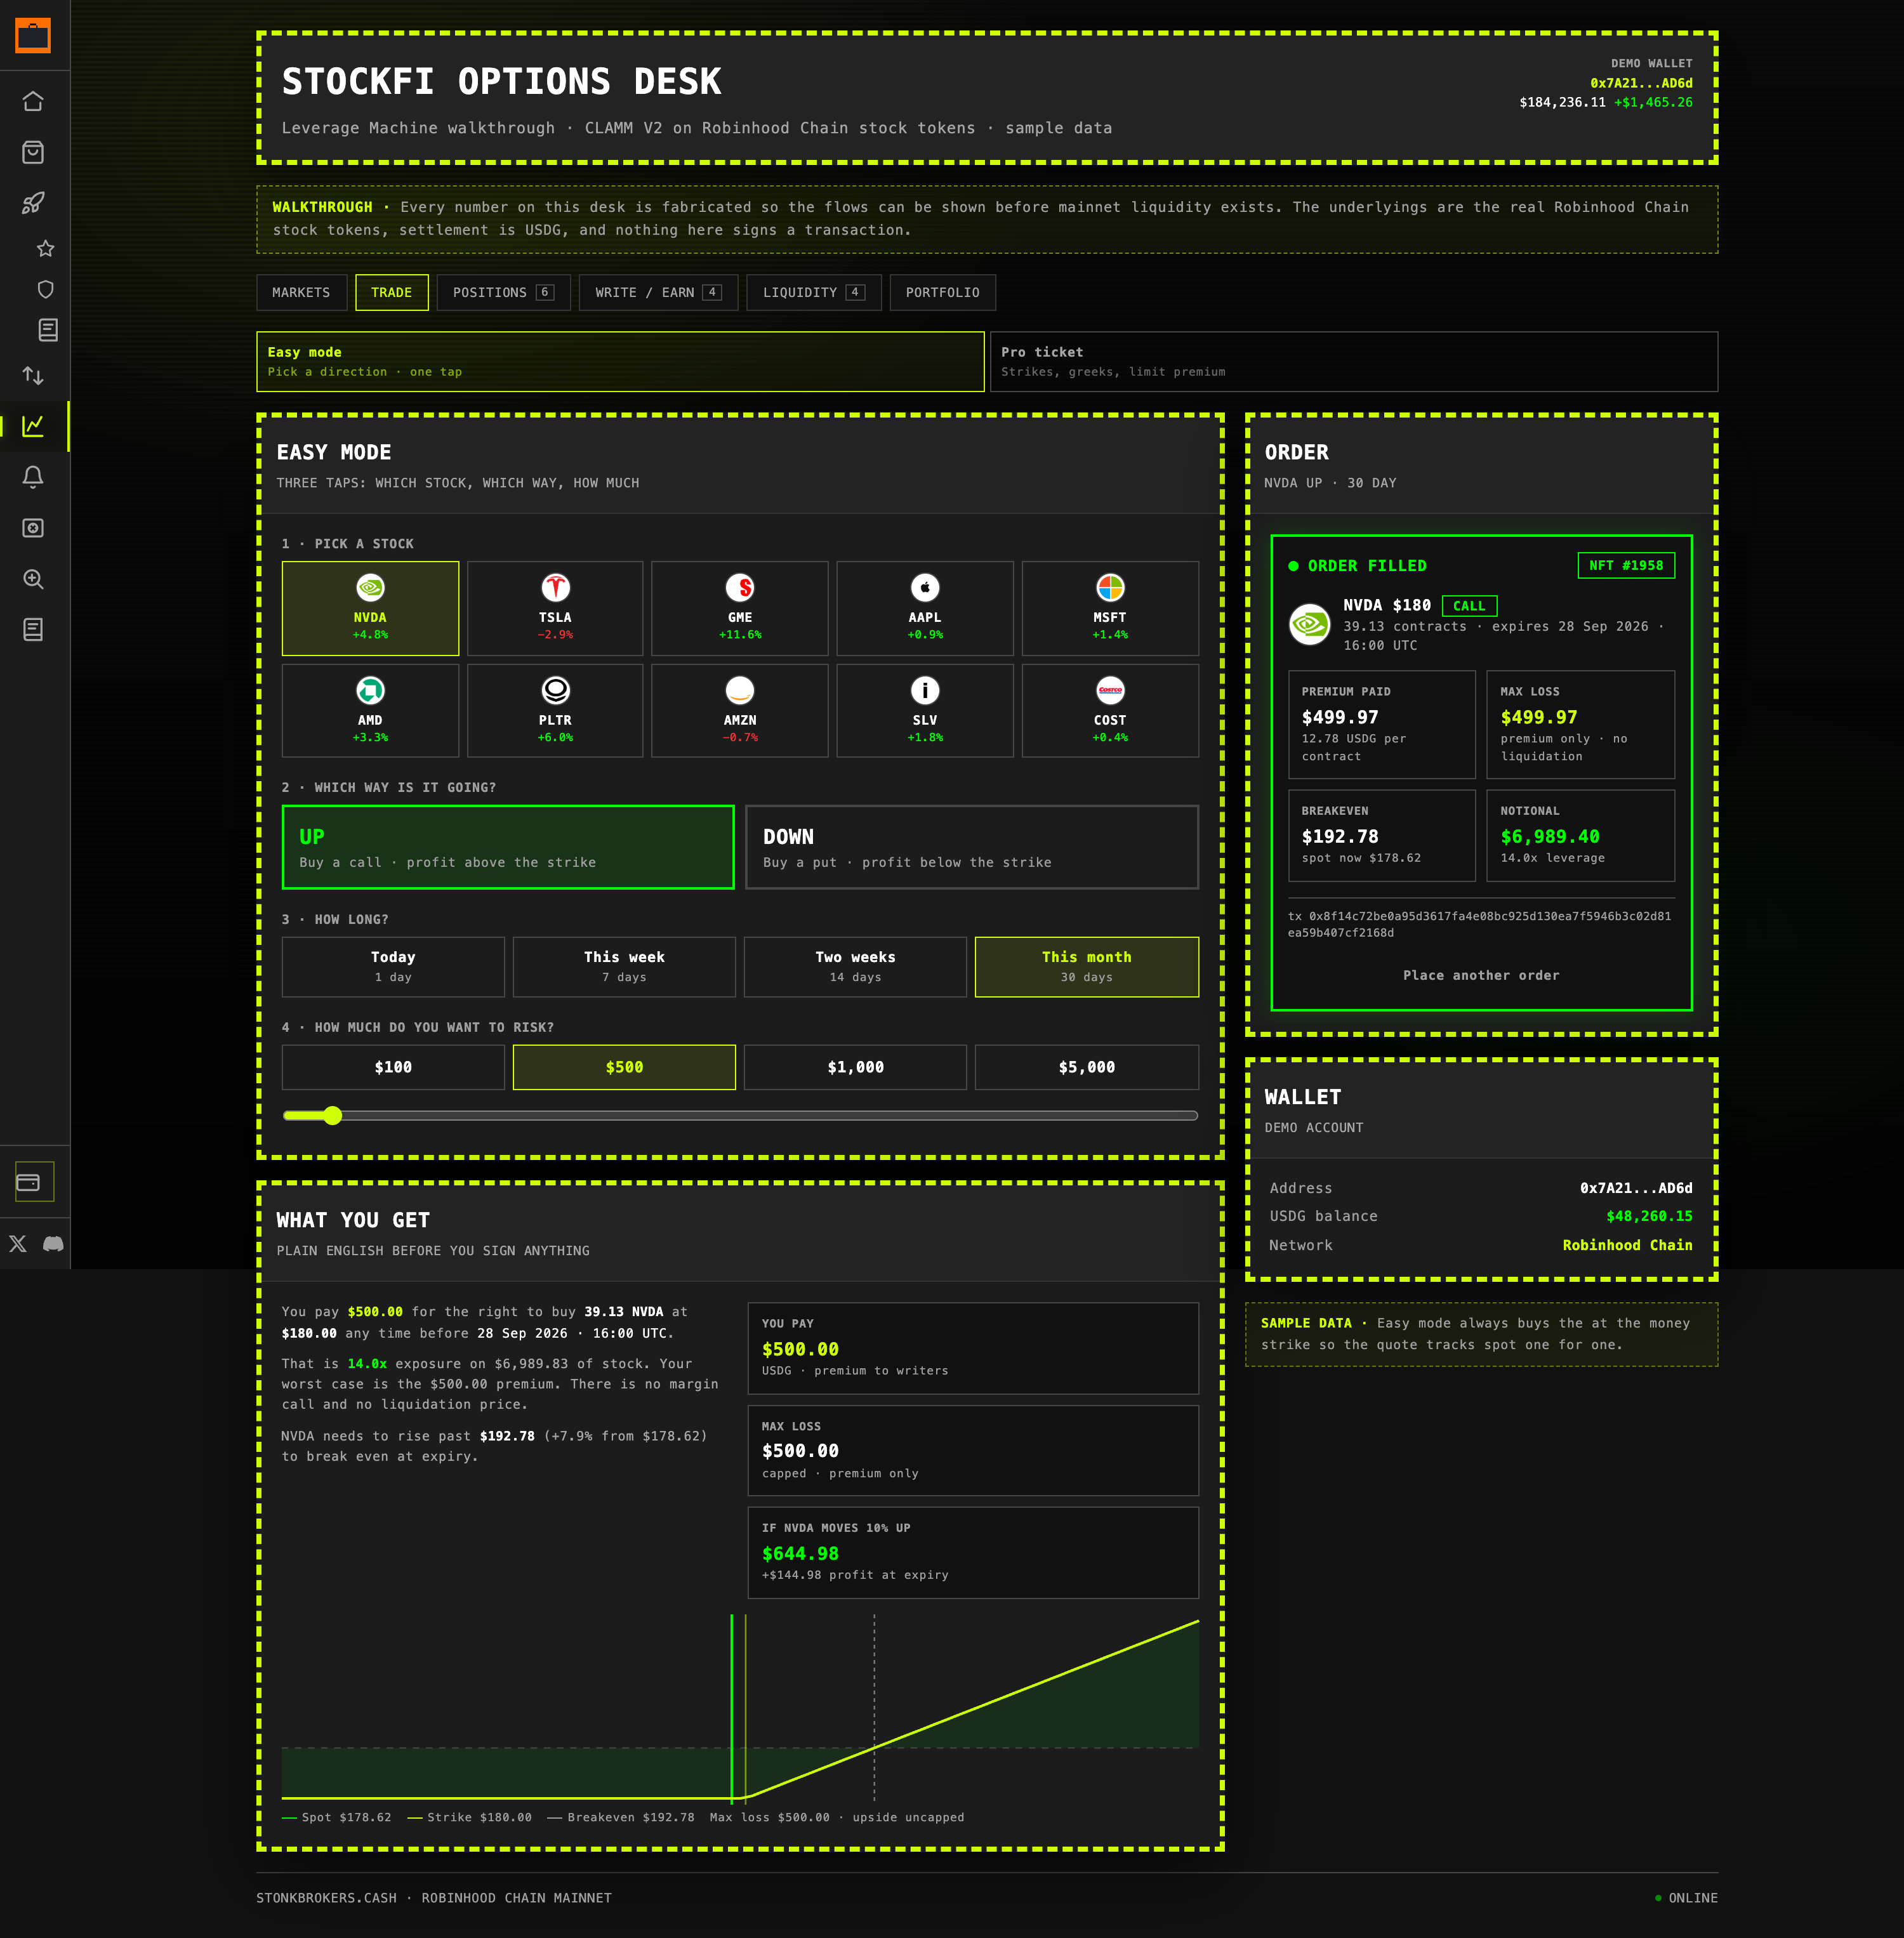The image size is (1904, 1938).
Task: Open the shield icon in the sidebar
Action: point(46,289)
